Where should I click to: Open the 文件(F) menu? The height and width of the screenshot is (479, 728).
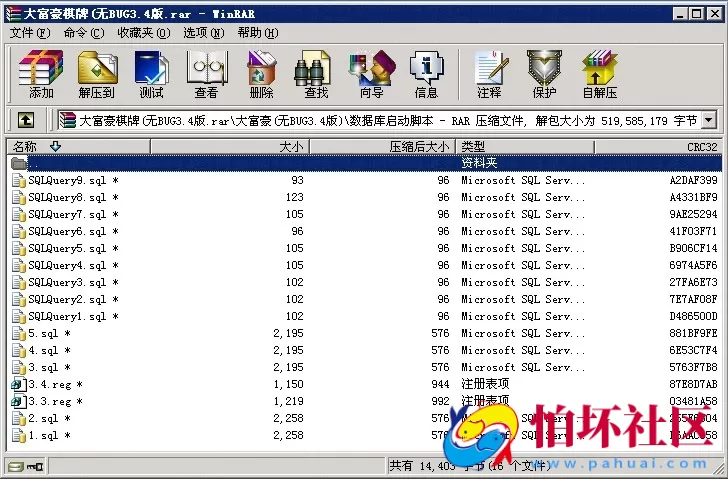pos(30,33)
